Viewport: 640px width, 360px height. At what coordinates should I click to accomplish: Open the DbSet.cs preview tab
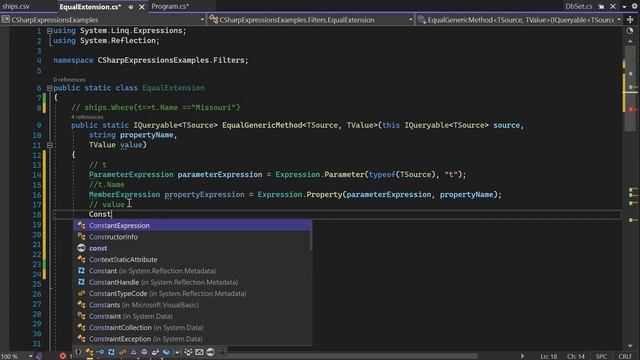click(x=578, y=7)
